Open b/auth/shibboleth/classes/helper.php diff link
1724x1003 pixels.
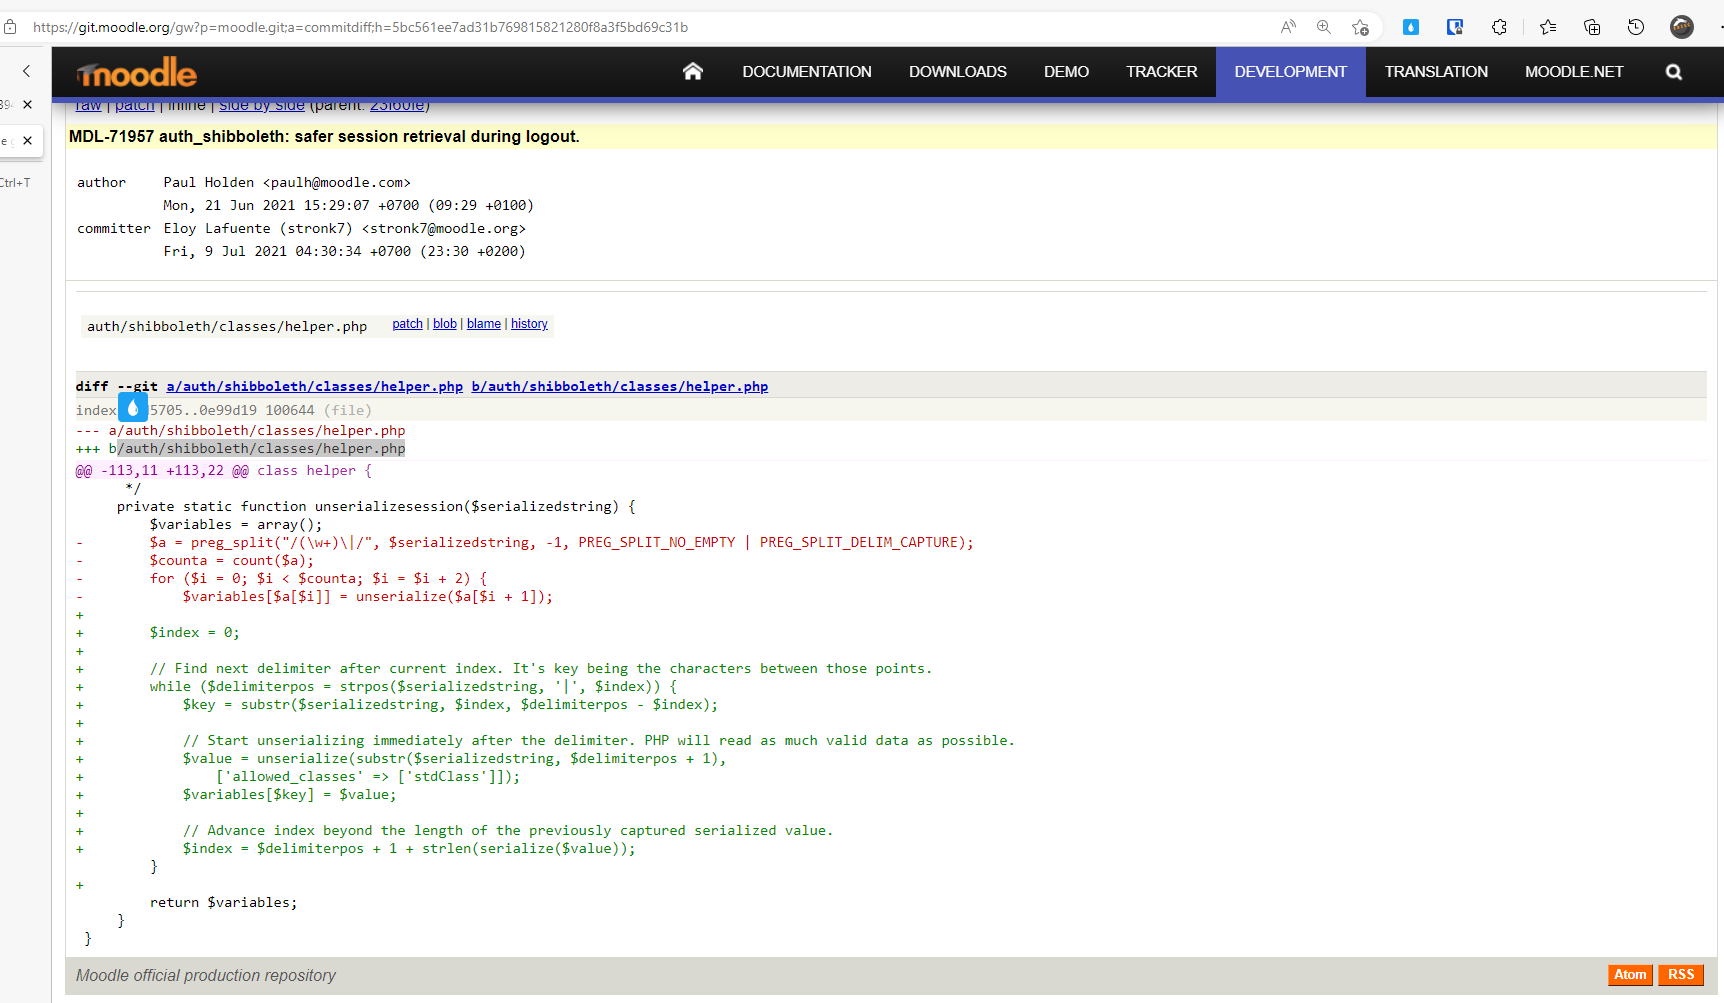tap(620, 386)
